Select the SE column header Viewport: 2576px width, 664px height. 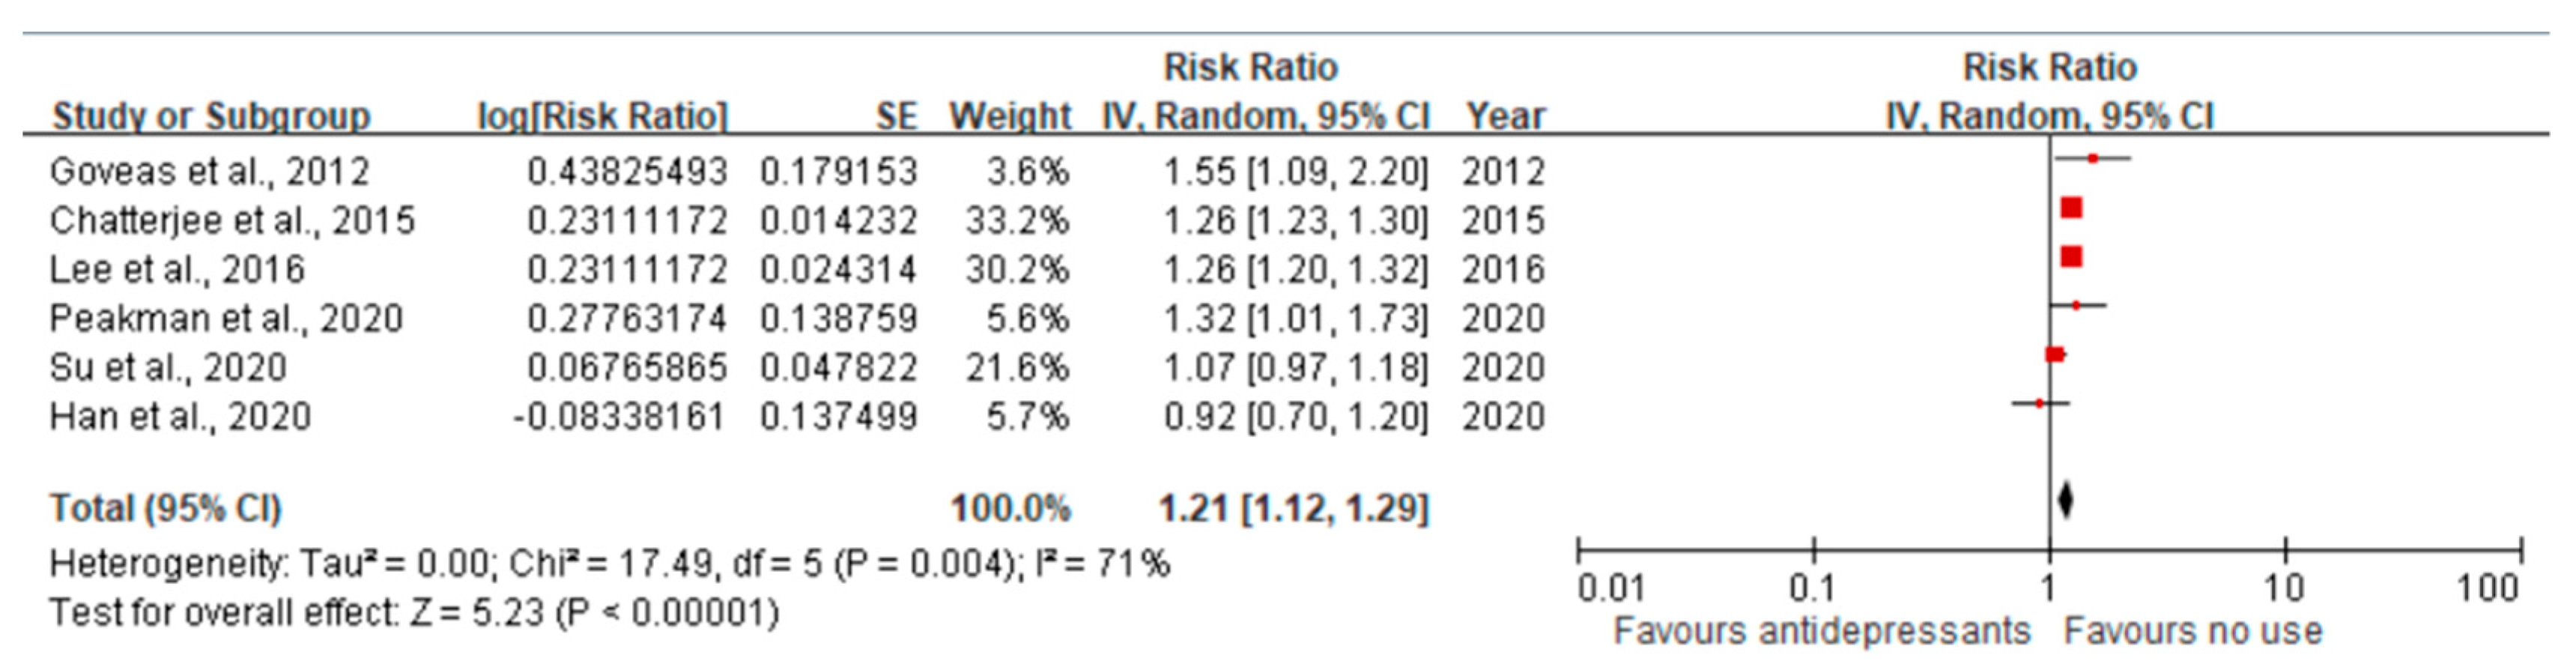click(x=896, y=117)
